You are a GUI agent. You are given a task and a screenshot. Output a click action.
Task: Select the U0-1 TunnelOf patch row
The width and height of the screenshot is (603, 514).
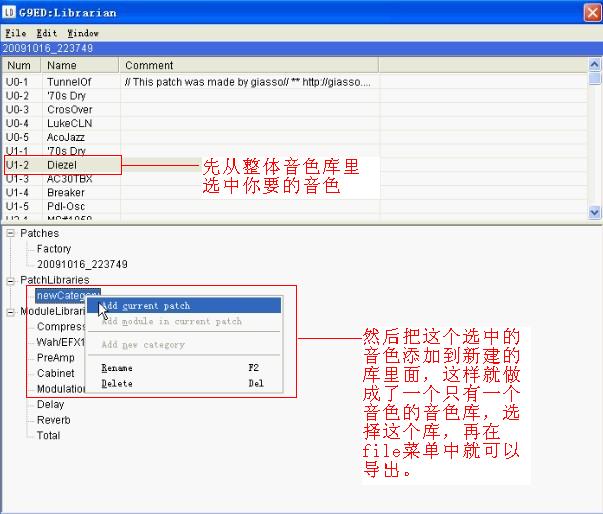[x=68, y=82]
